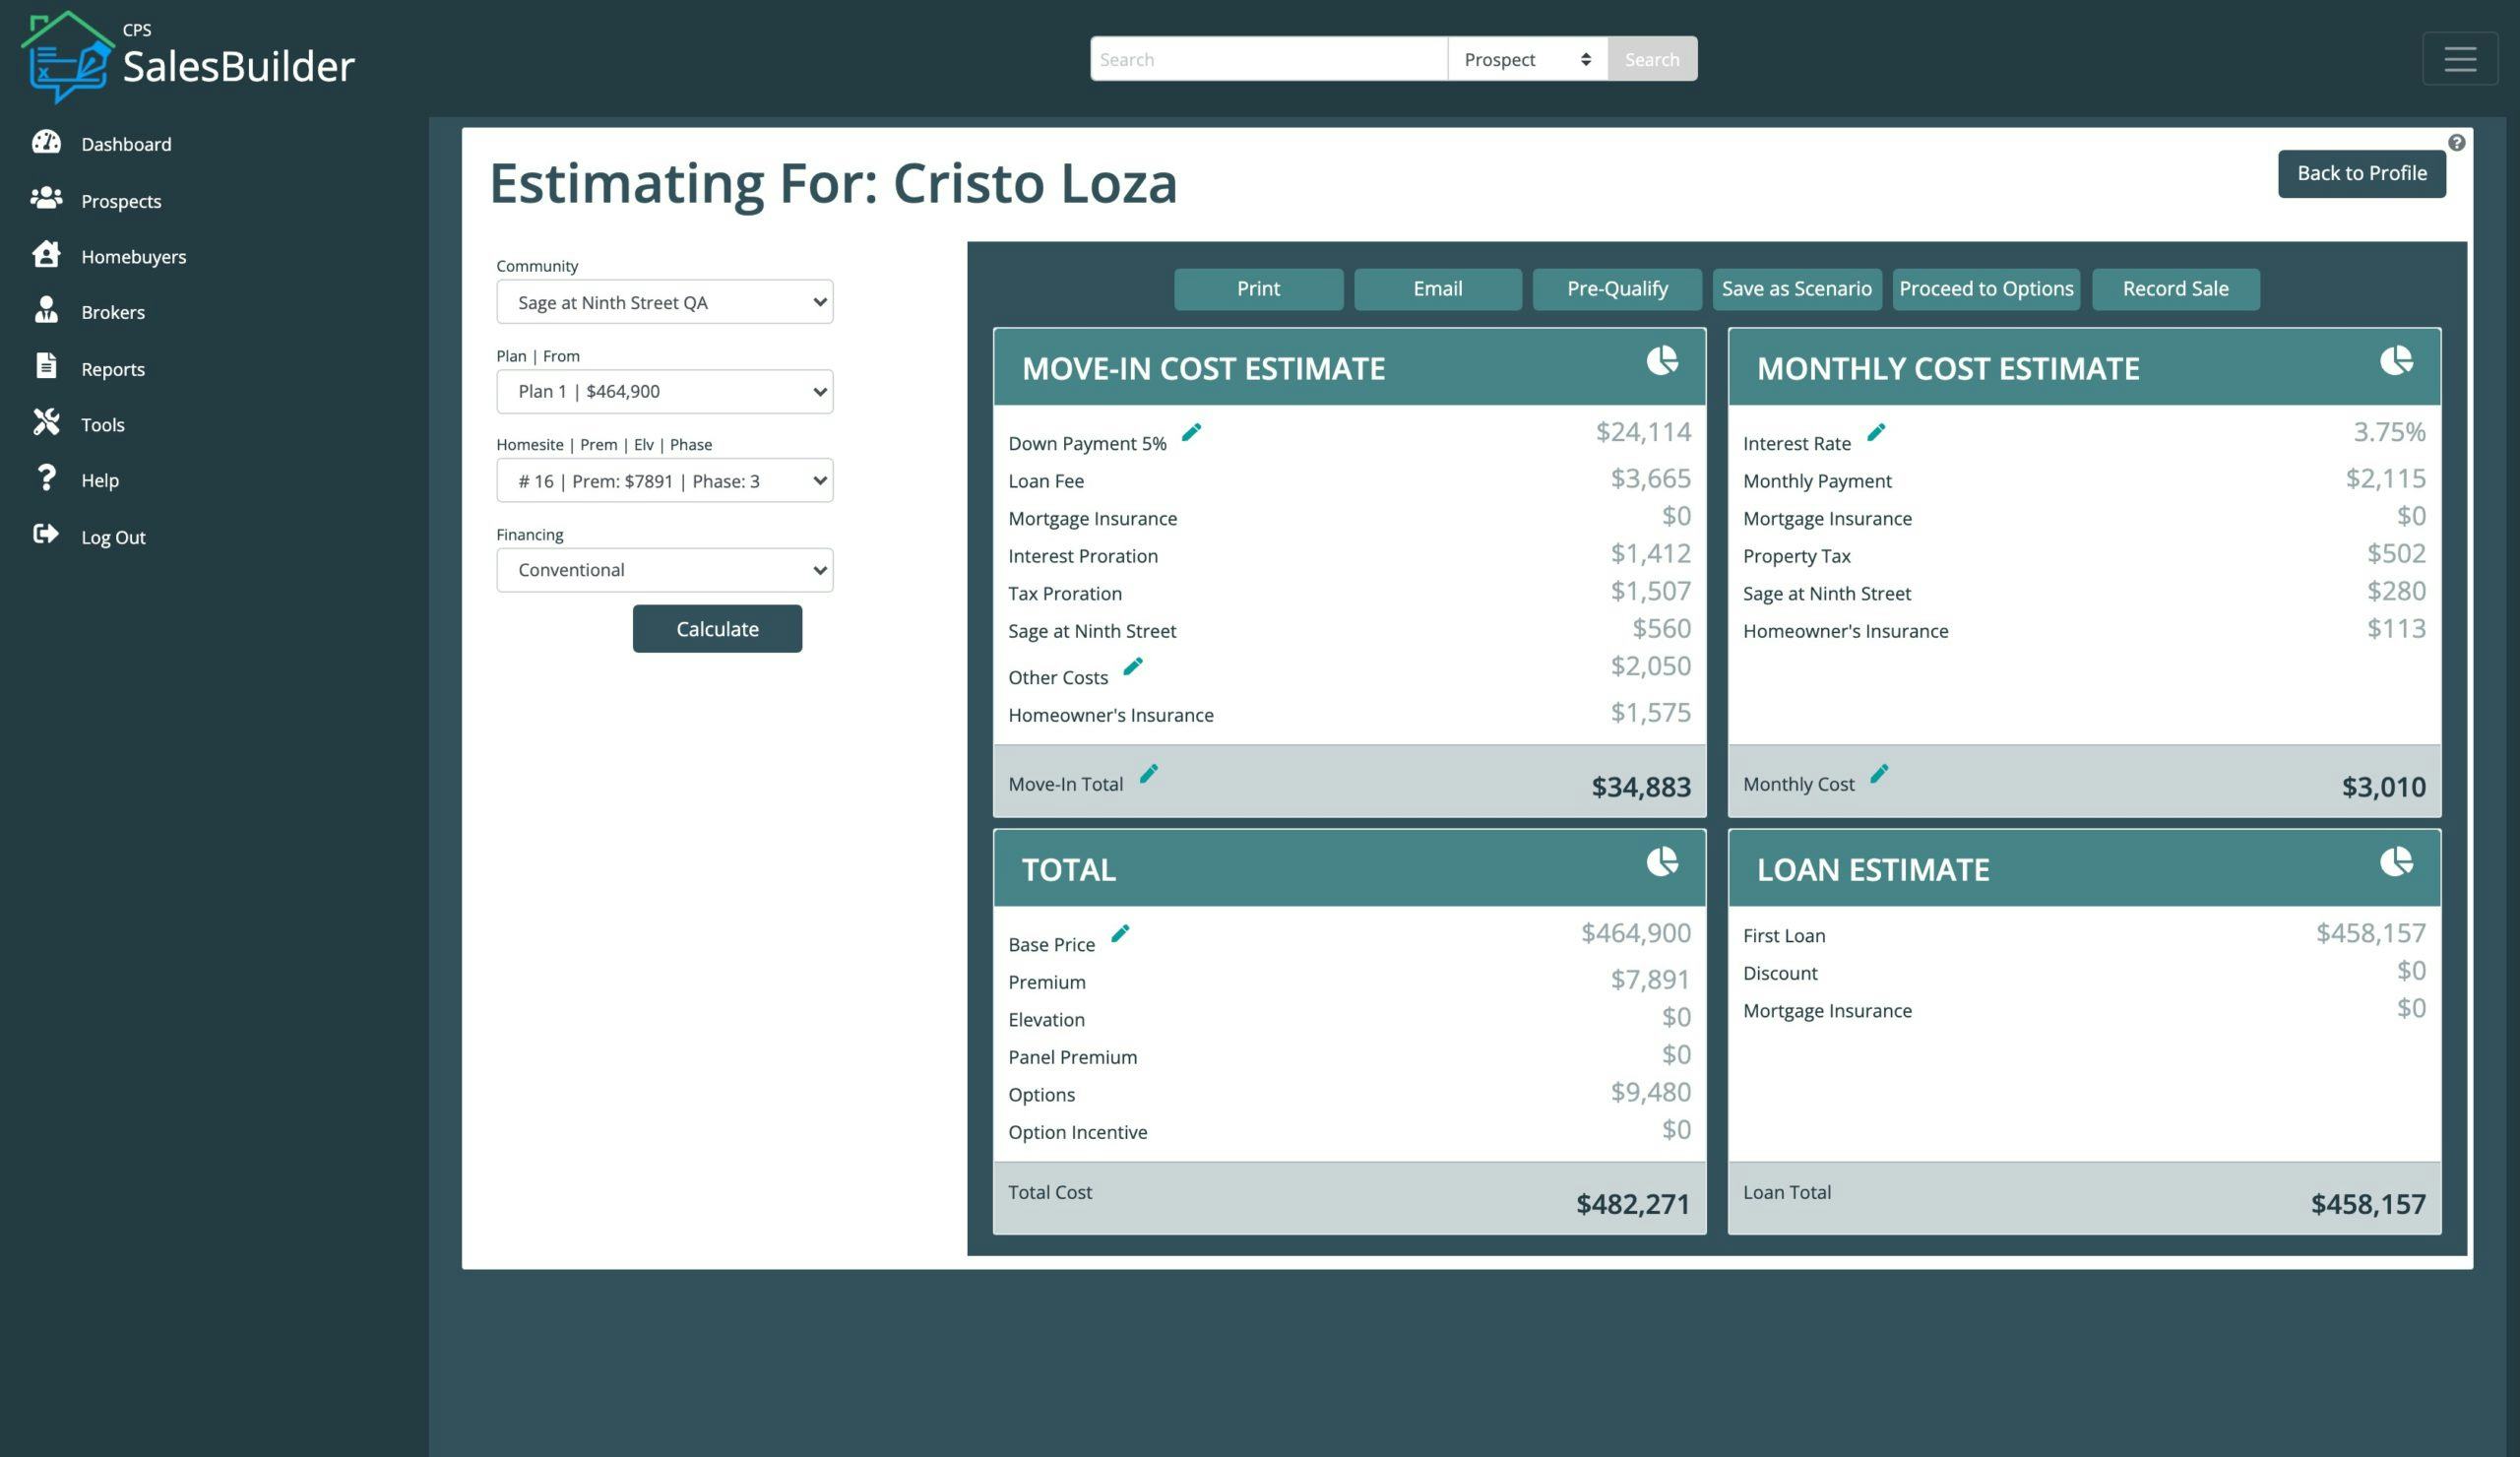Open the Move-In Cost Estimate pie chart icon
Image resolution: width=2520 pixels, height=1457 pixels.
(1661, 363)
